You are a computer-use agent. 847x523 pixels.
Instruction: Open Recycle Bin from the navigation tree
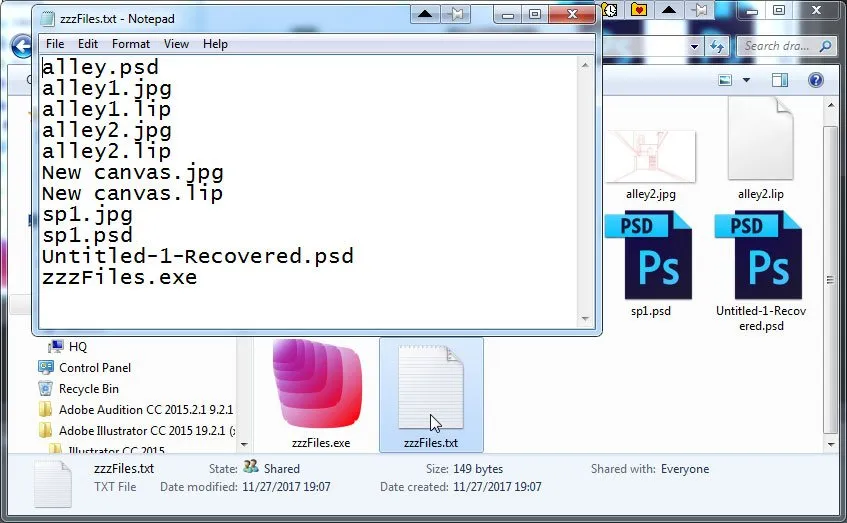(x=89, y=389)
